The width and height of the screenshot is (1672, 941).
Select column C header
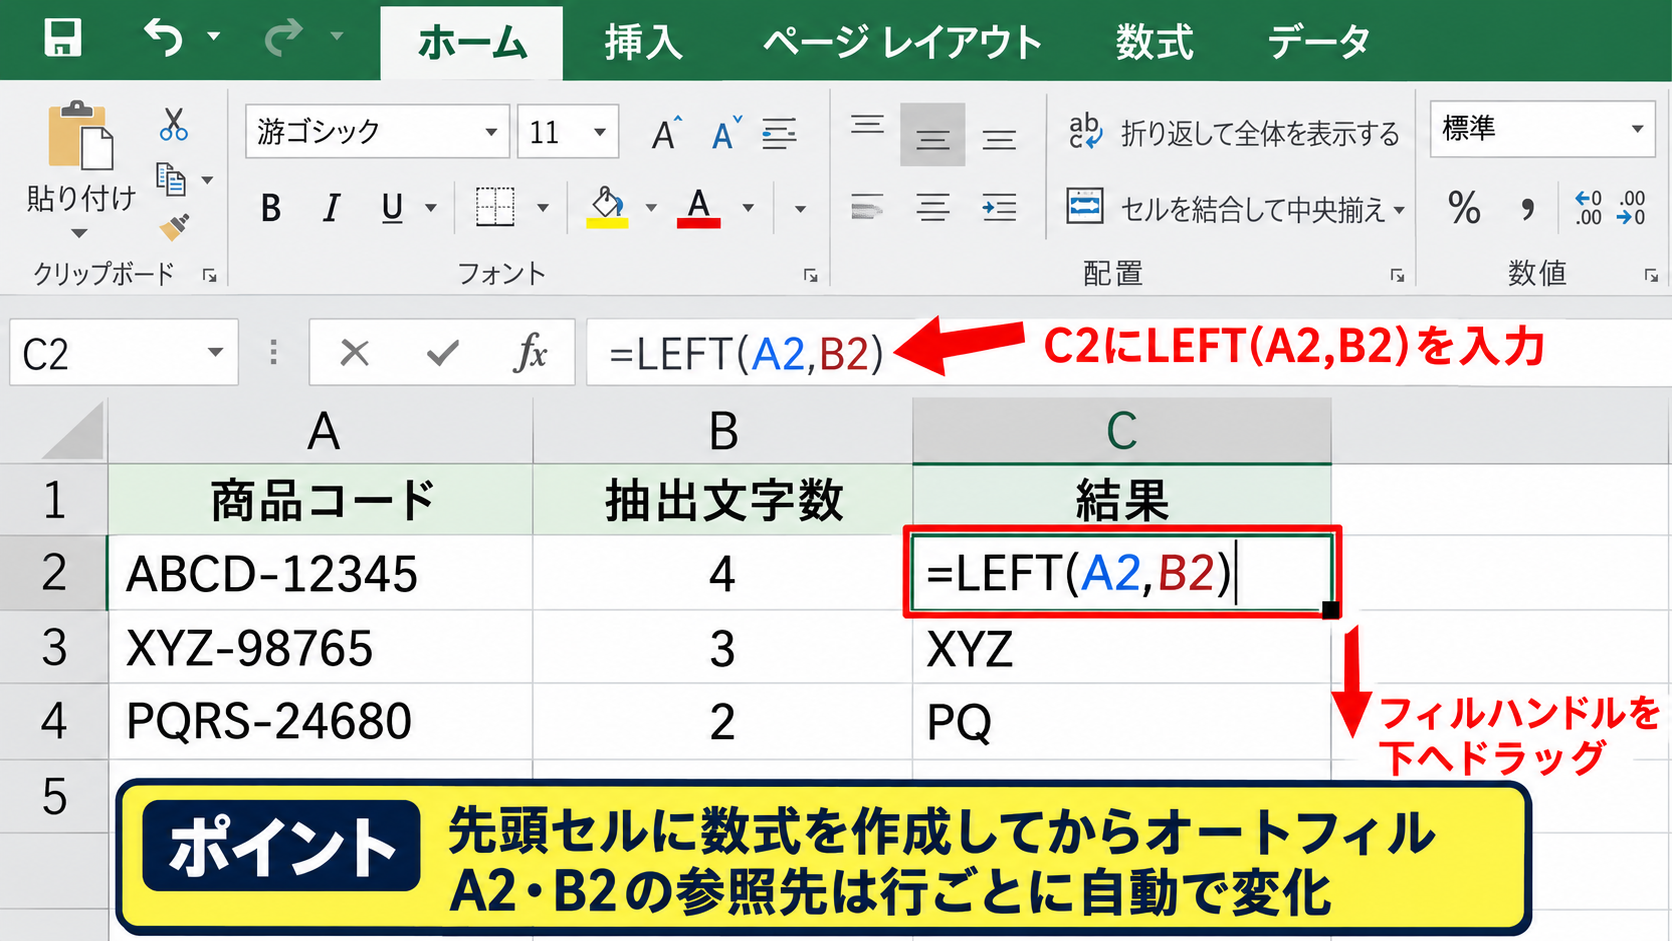click(x=1122, y=431)
